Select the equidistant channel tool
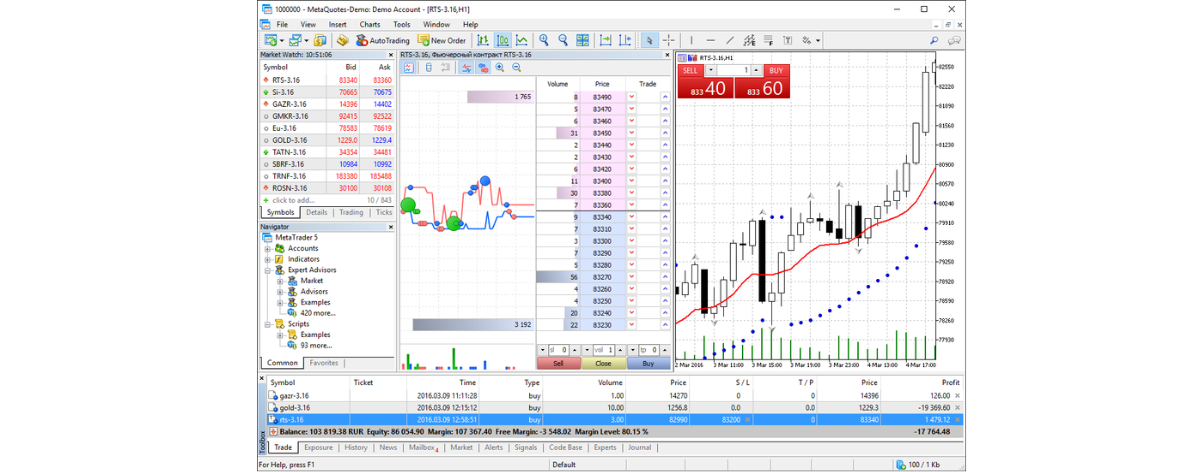This screenshot has width=1181, height=472. 749,41
